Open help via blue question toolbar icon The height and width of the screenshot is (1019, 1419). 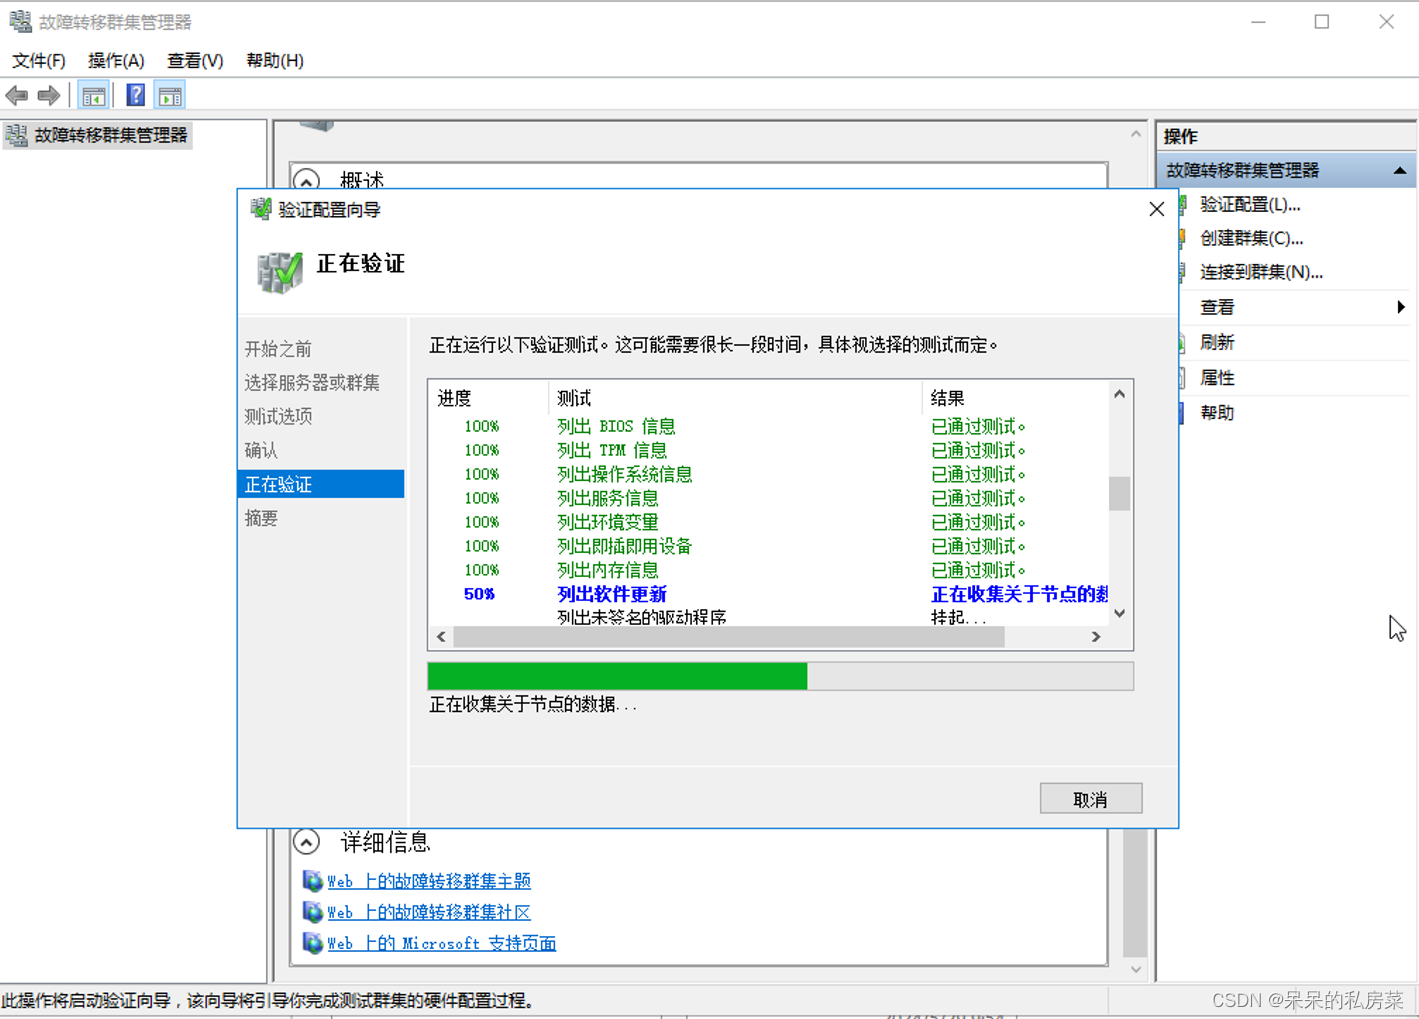coord(135,96)
